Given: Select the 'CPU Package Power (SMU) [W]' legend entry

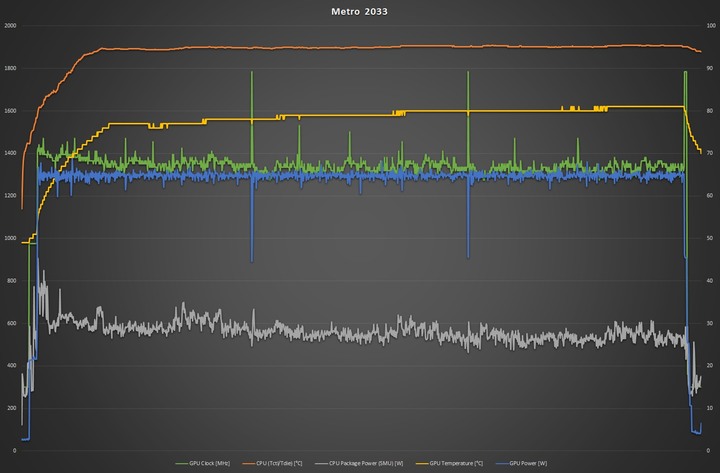Looking at the screenshot, I should click(359, 463).
